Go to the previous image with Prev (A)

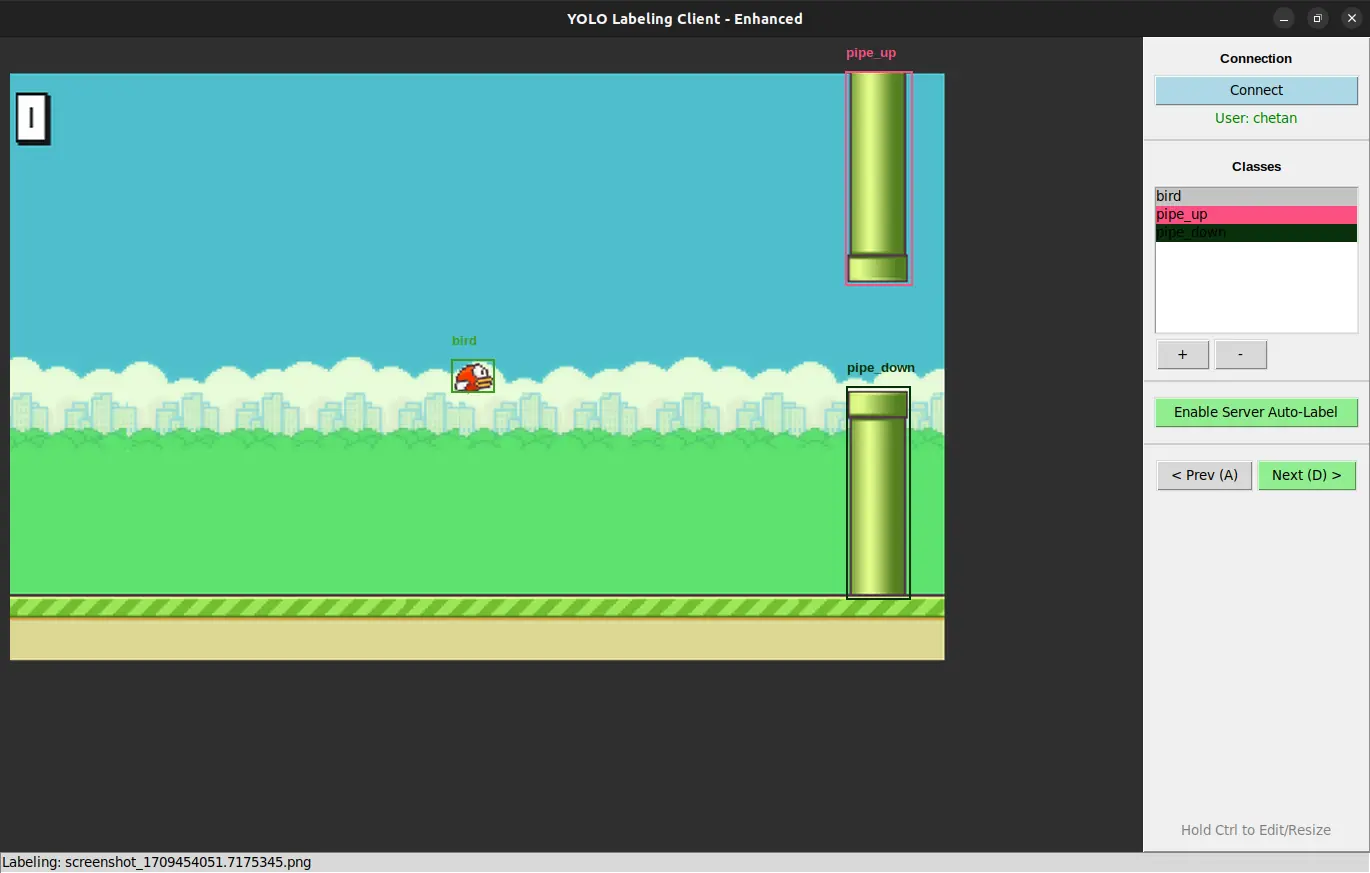(1204, 475)
